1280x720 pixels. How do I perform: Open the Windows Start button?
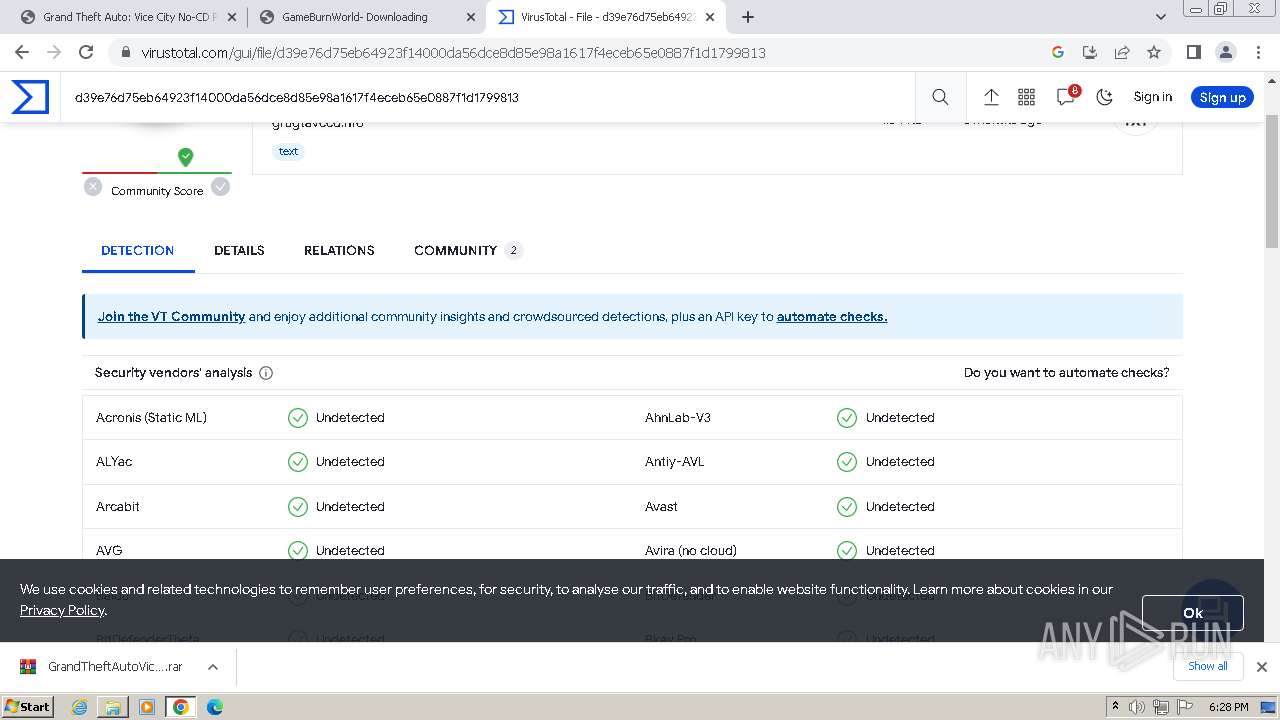coord(27,706)
